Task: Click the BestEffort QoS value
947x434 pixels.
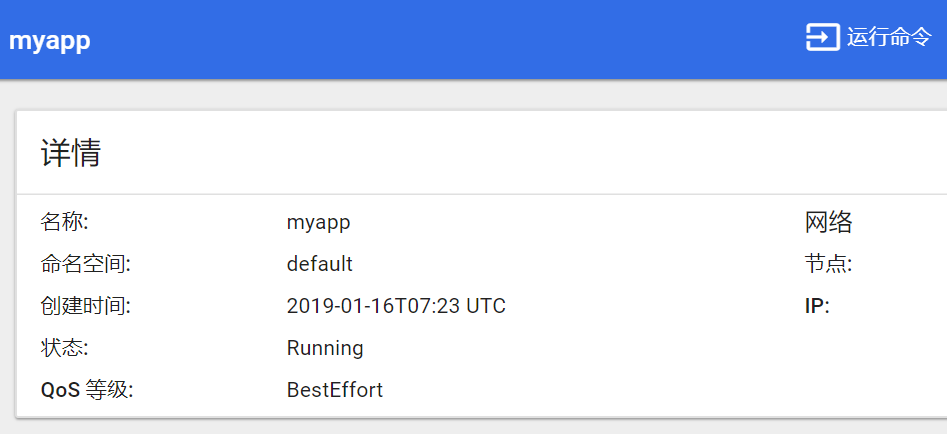Action: [x=335, y=390]
